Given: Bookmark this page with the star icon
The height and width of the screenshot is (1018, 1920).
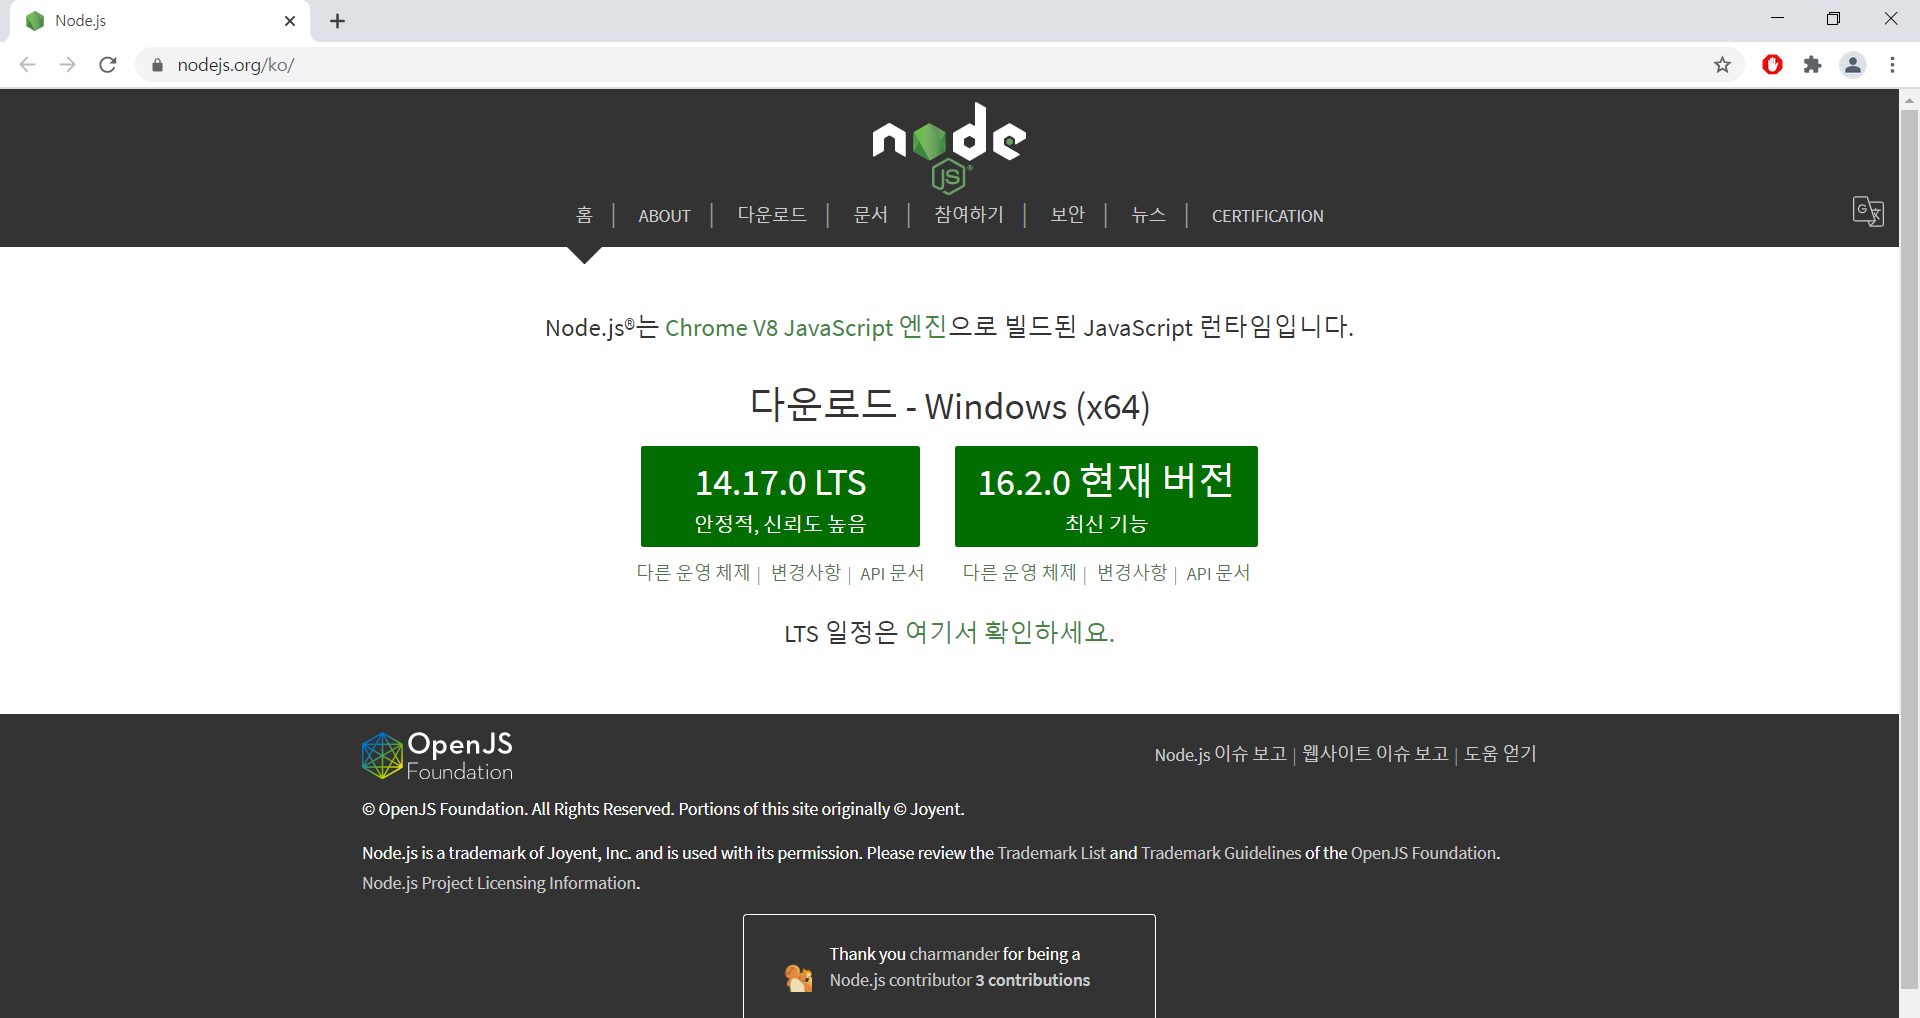Looking at the screenshot, I should 1722,65.
